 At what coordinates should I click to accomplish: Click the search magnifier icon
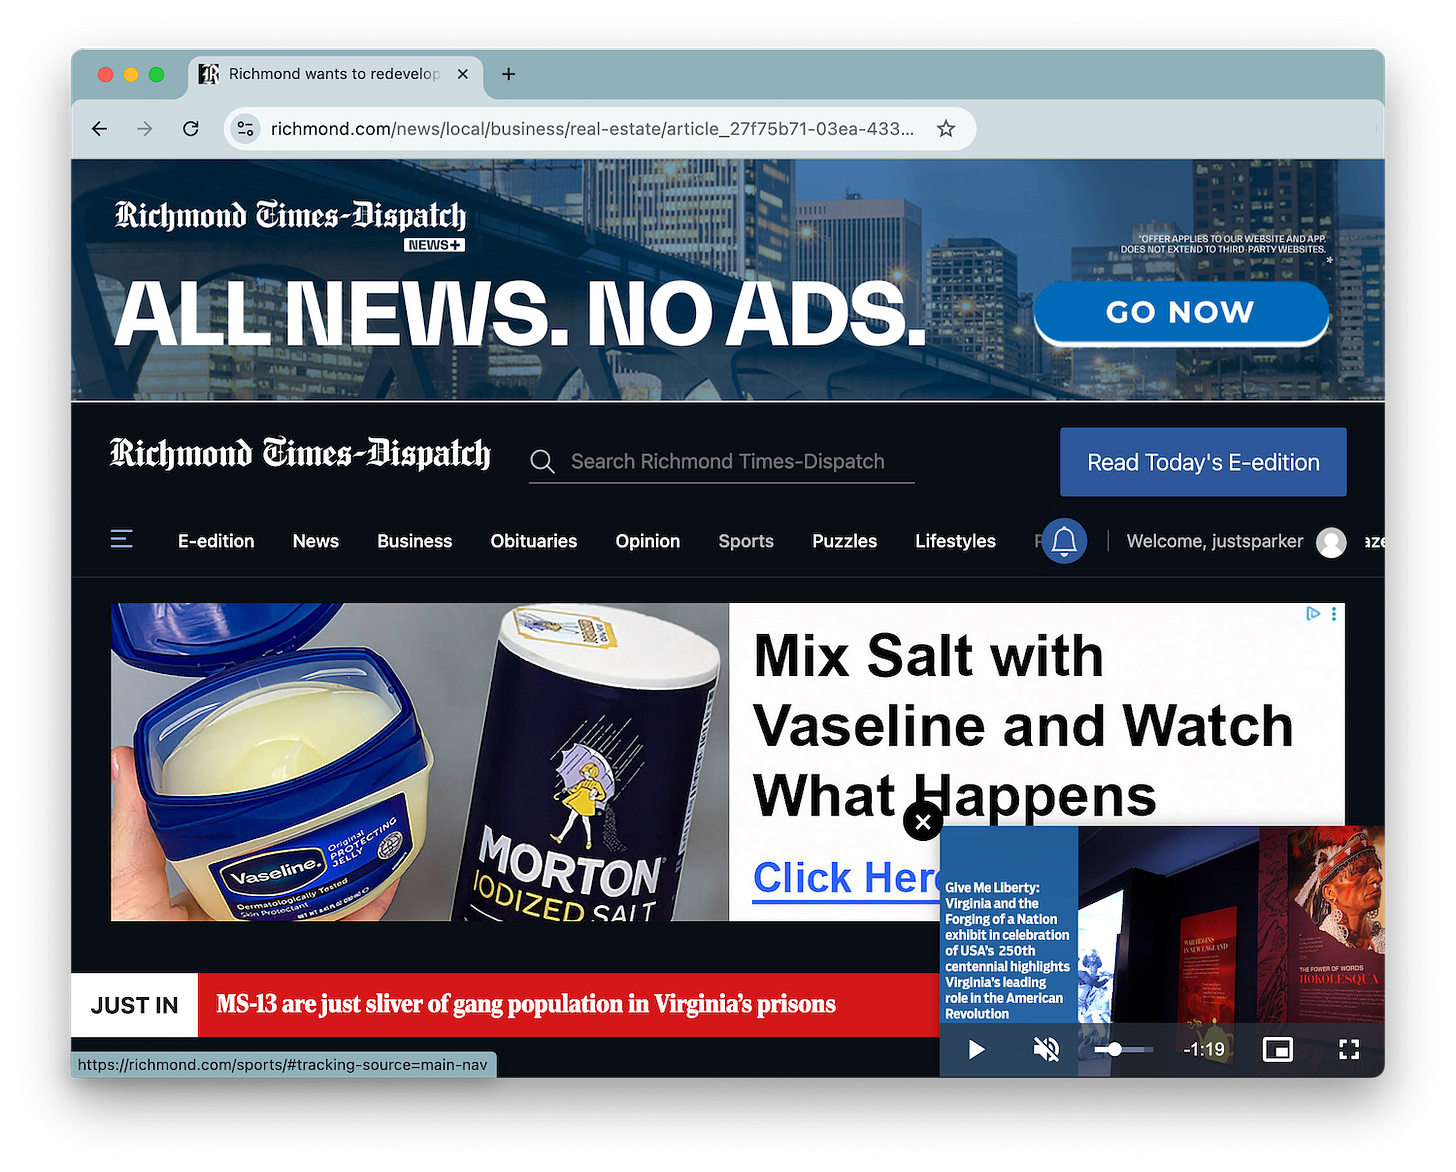click(x=543, y=461)
